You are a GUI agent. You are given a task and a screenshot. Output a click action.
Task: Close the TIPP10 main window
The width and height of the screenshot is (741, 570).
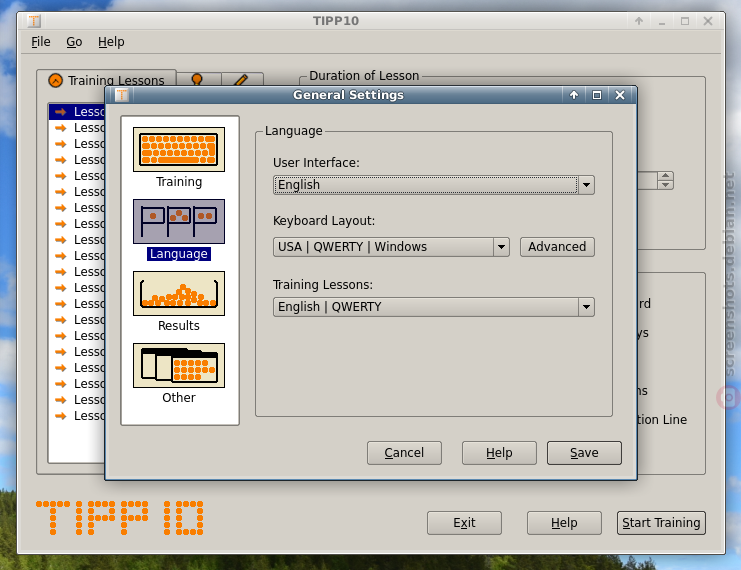[x=708, y=21]
